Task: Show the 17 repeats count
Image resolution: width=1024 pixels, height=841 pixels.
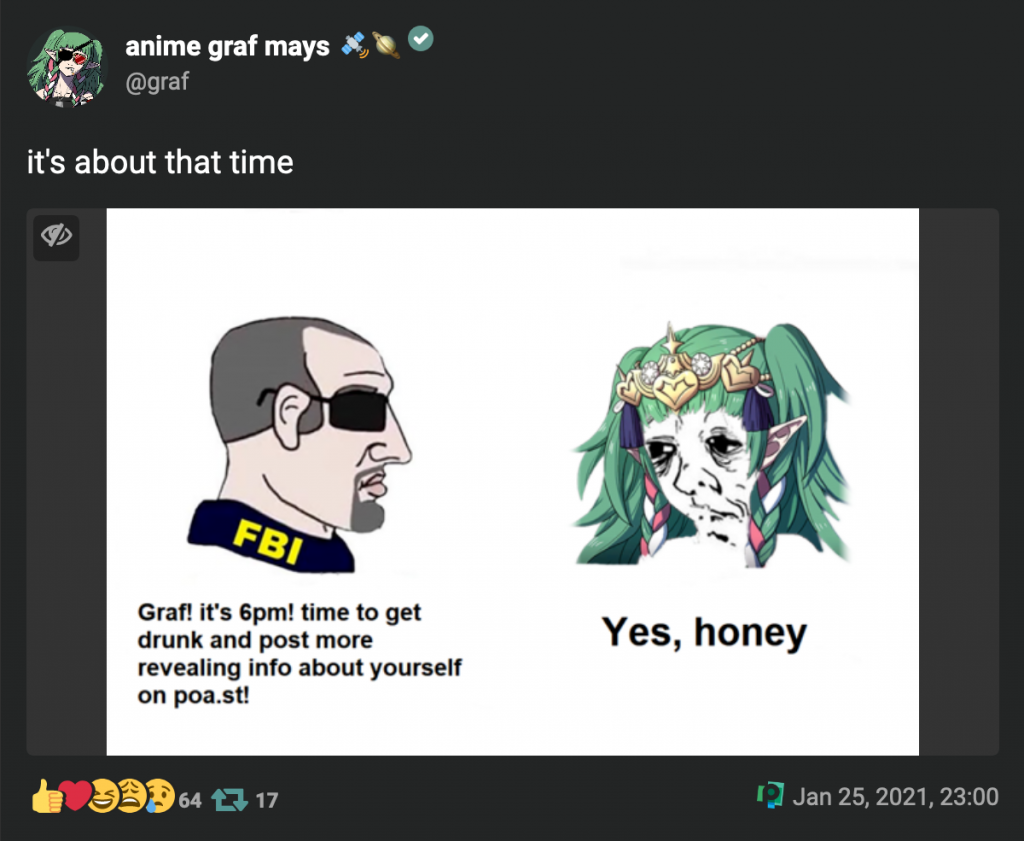Action: click(x=266, y=801)
